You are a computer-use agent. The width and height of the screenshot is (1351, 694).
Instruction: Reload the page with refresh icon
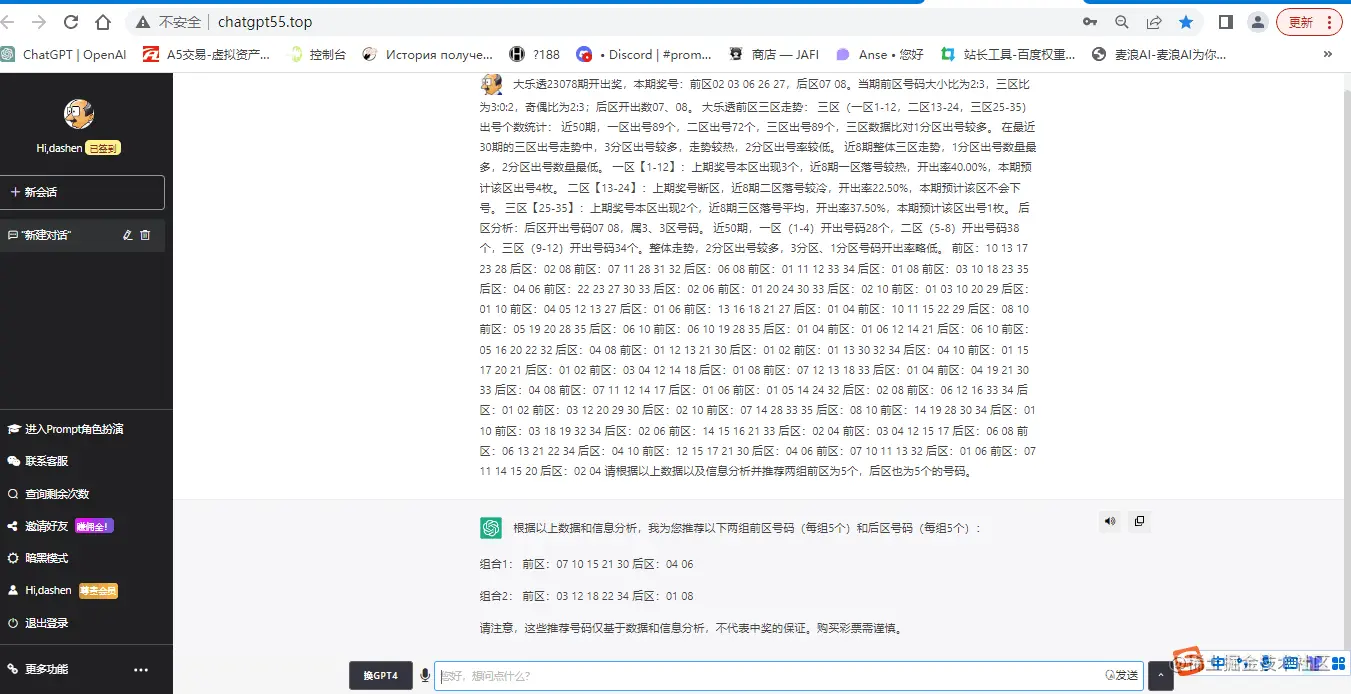pos(71,22)
